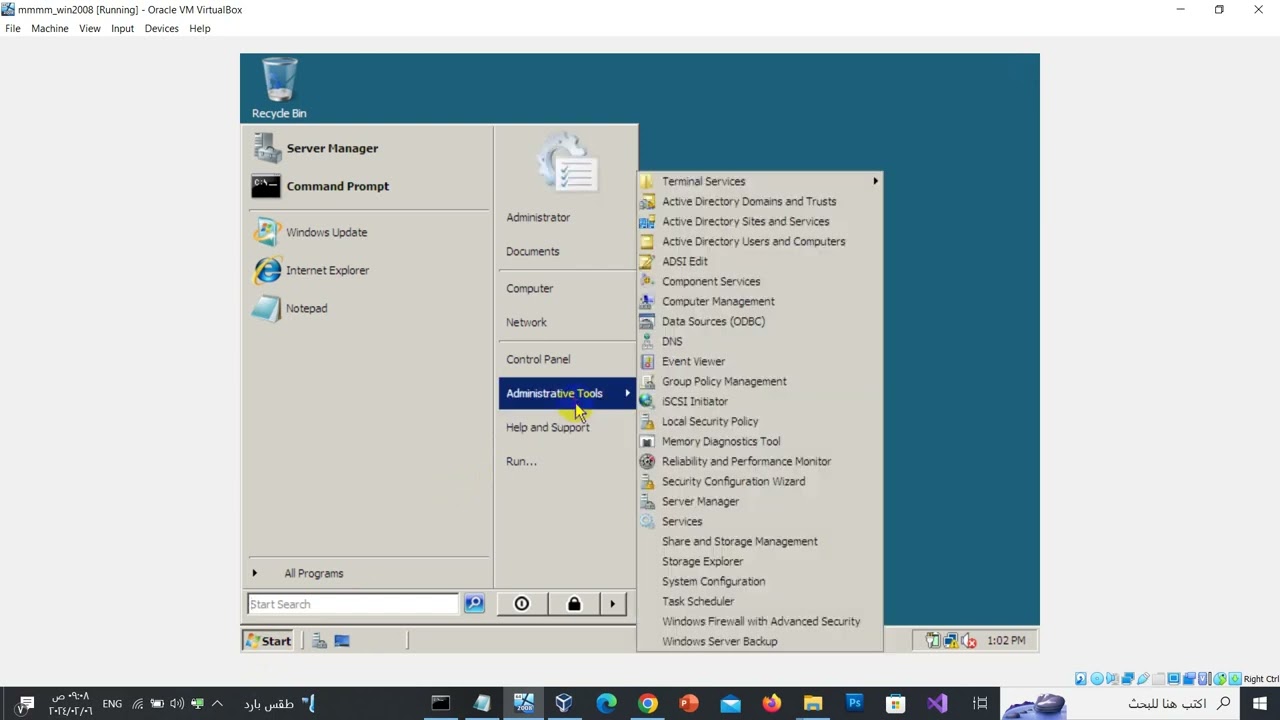Open Active Directory Domains and Trusts
The height and width of the screenshot is (720, 1280).
point(760,201)
